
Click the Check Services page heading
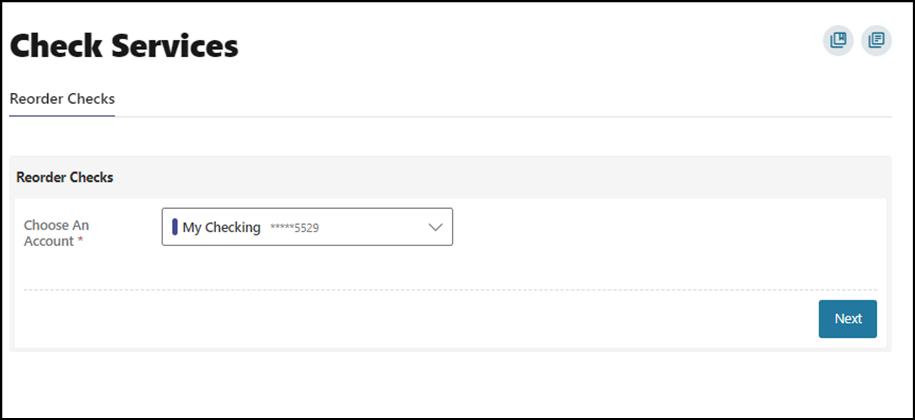[124, 45]
